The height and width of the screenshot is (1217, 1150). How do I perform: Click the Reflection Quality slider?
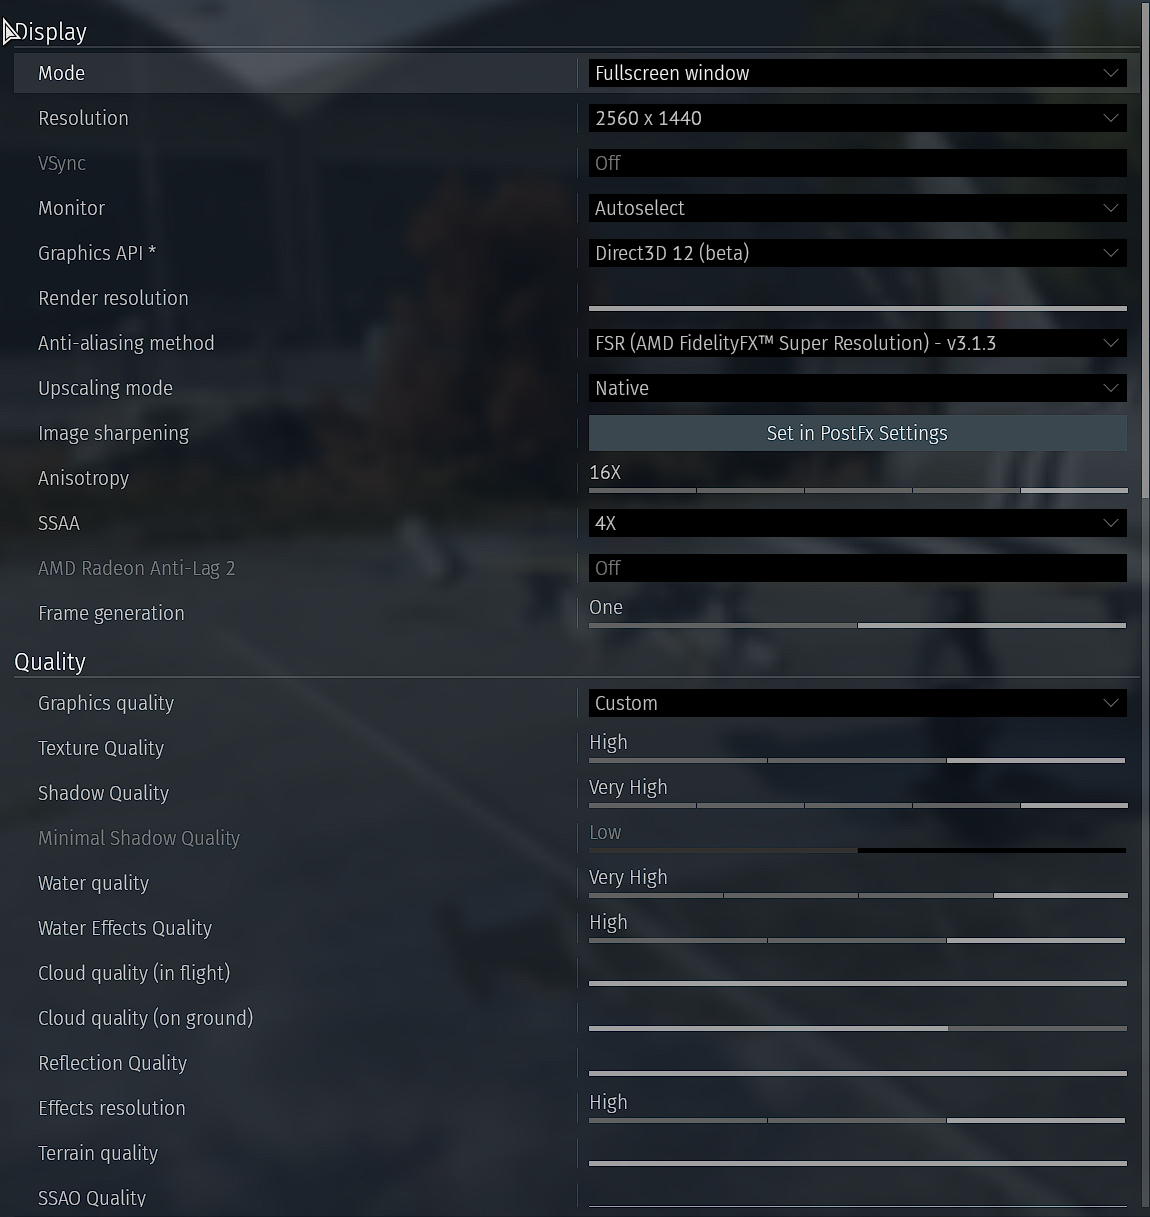857,1073
